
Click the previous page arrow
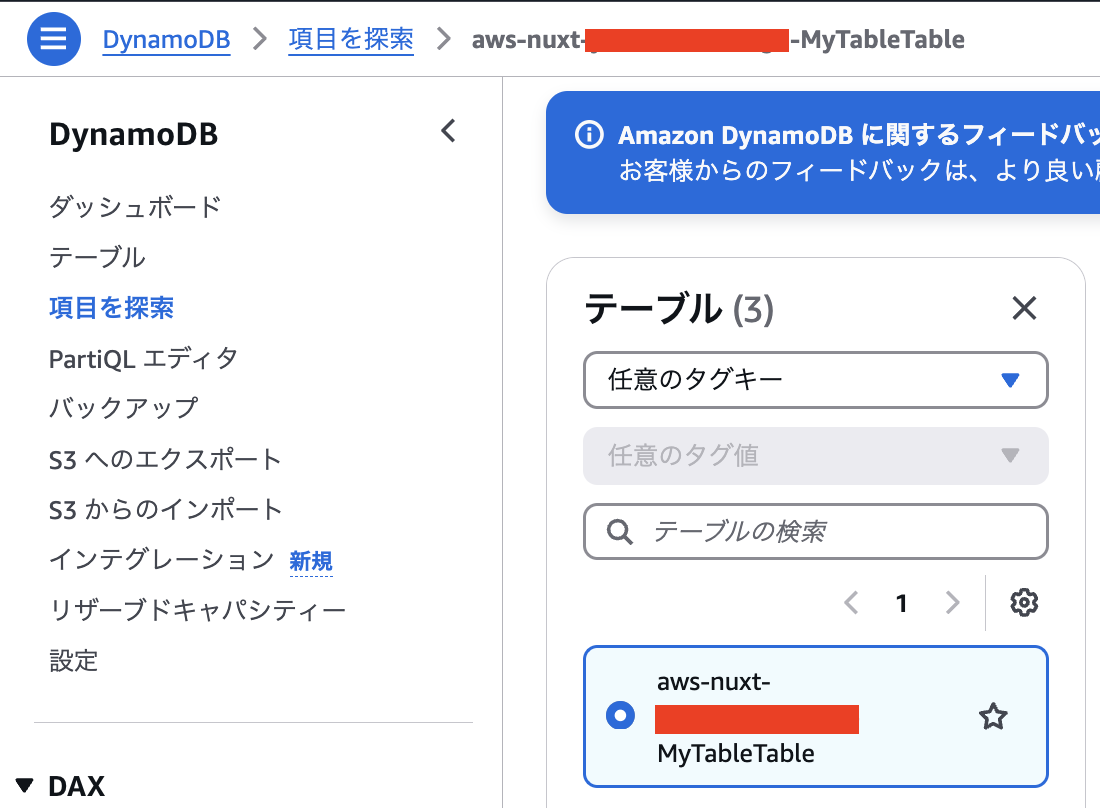click(851, 602)
